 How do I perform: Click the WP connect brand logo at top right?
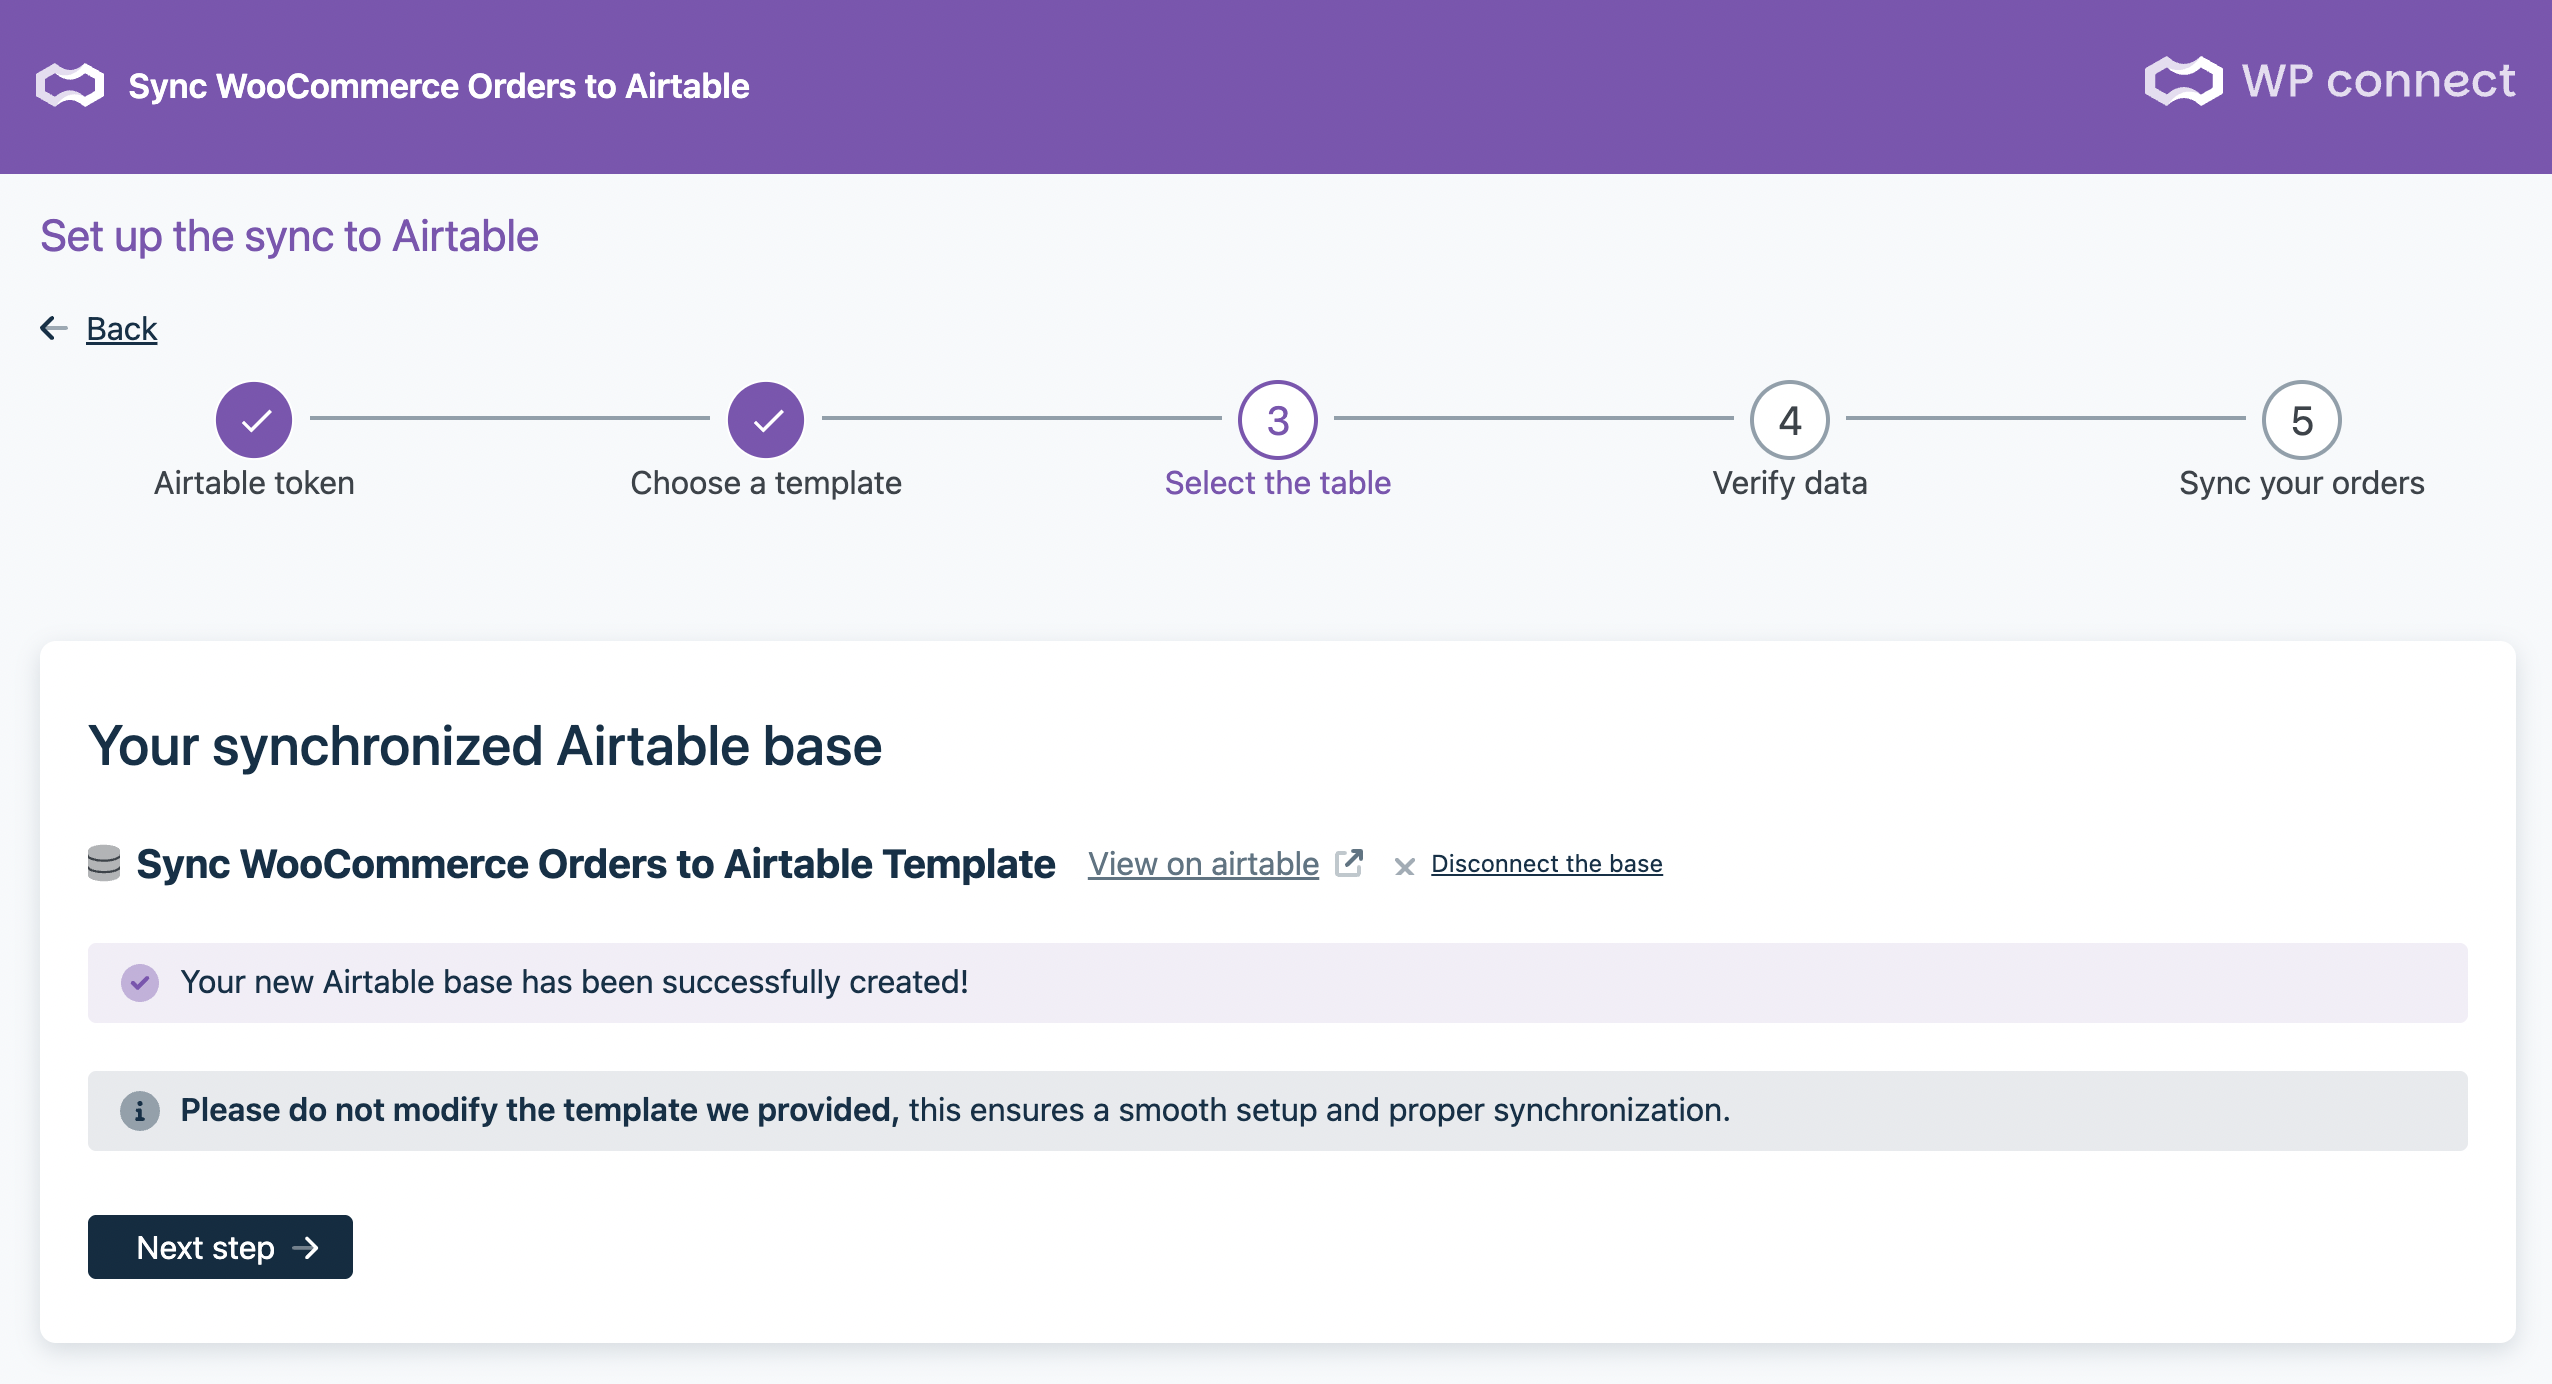click(x=2329, y=81)
